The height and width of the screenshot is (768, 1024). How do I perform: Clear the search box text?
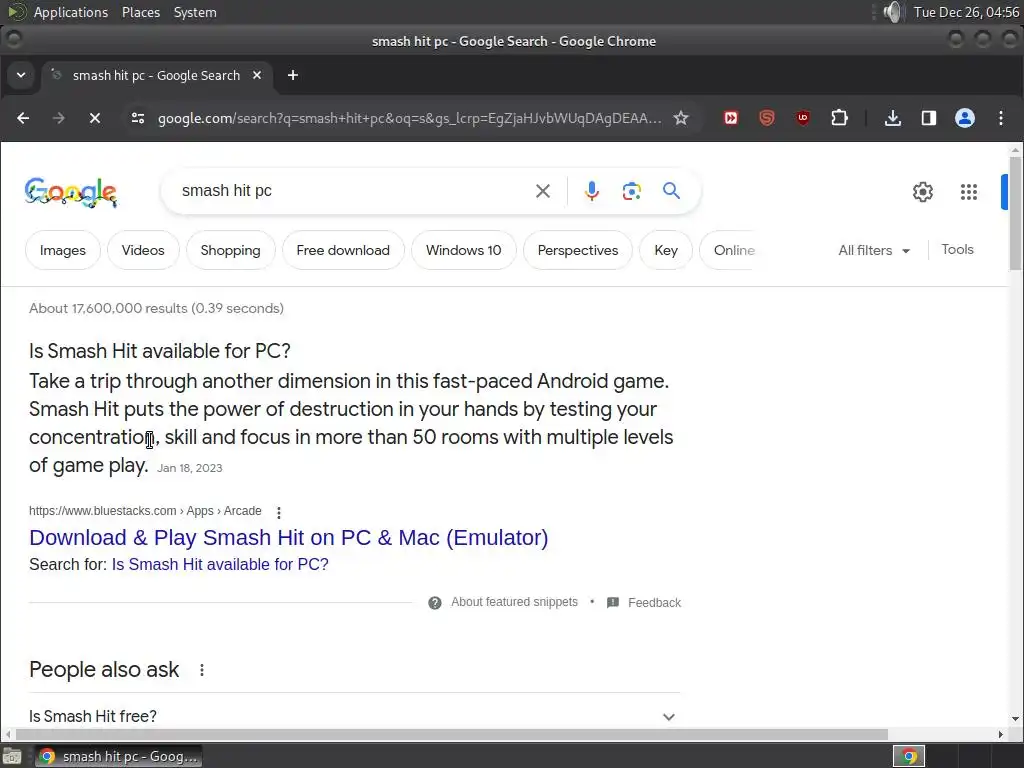(543, 191)
